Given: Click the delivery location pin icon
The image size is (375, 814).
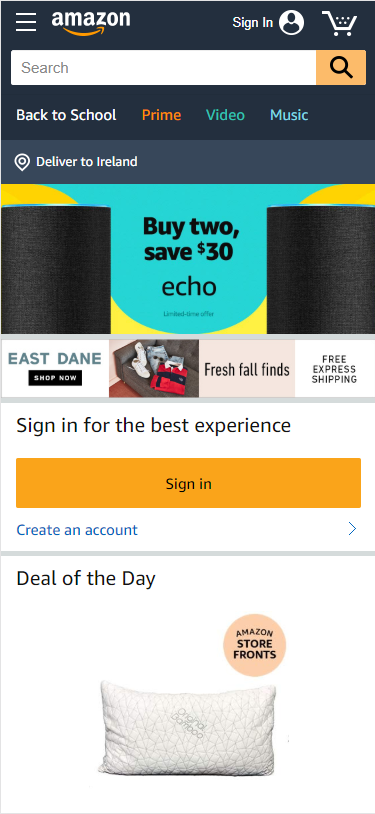Looking at the screenshot, I should click(x=22, y=162).
